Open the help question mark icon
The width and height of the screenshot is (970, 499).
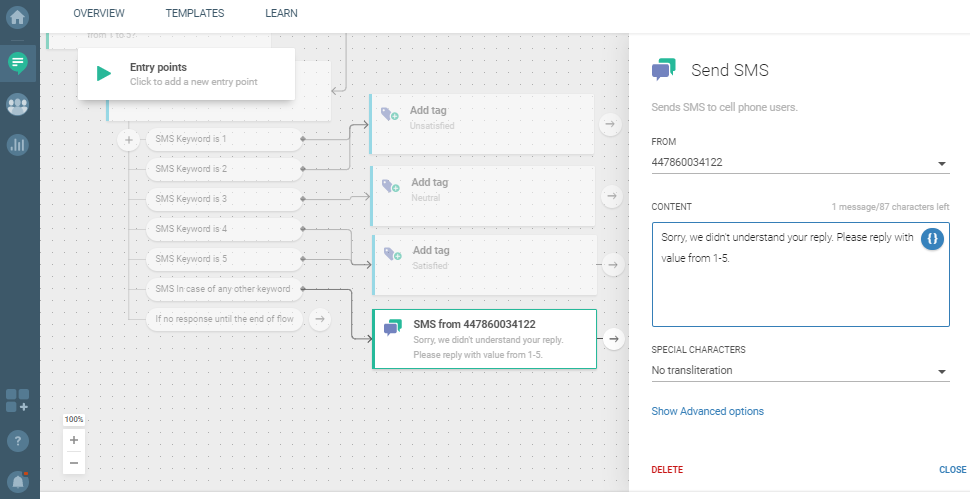click(x=19, y=440)
